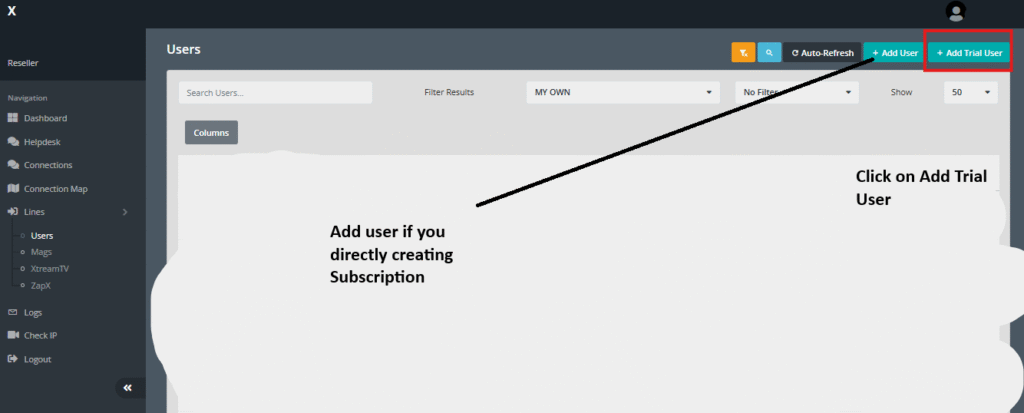Click the orange filter icon button
1024x413 pixels.
pyautogui.click(x=743, y=52)
